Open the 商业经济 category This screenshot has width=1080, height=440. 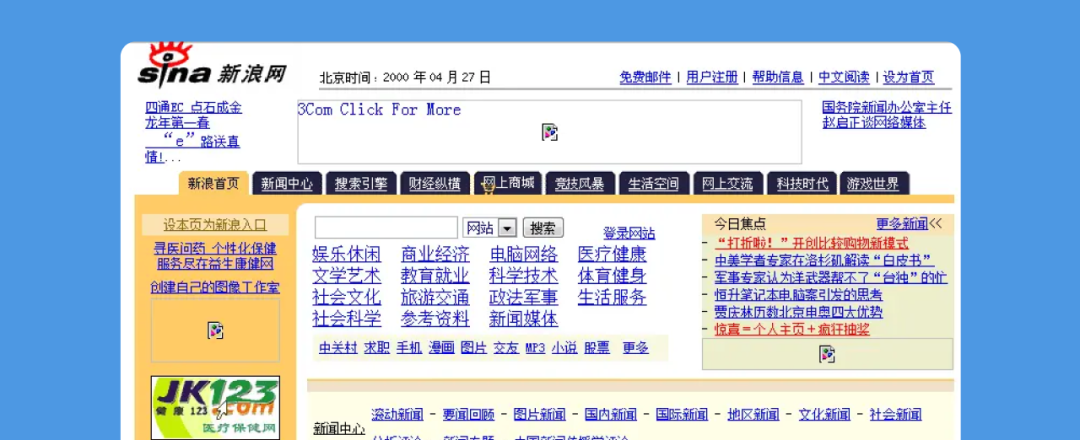[x=435, y=254]
